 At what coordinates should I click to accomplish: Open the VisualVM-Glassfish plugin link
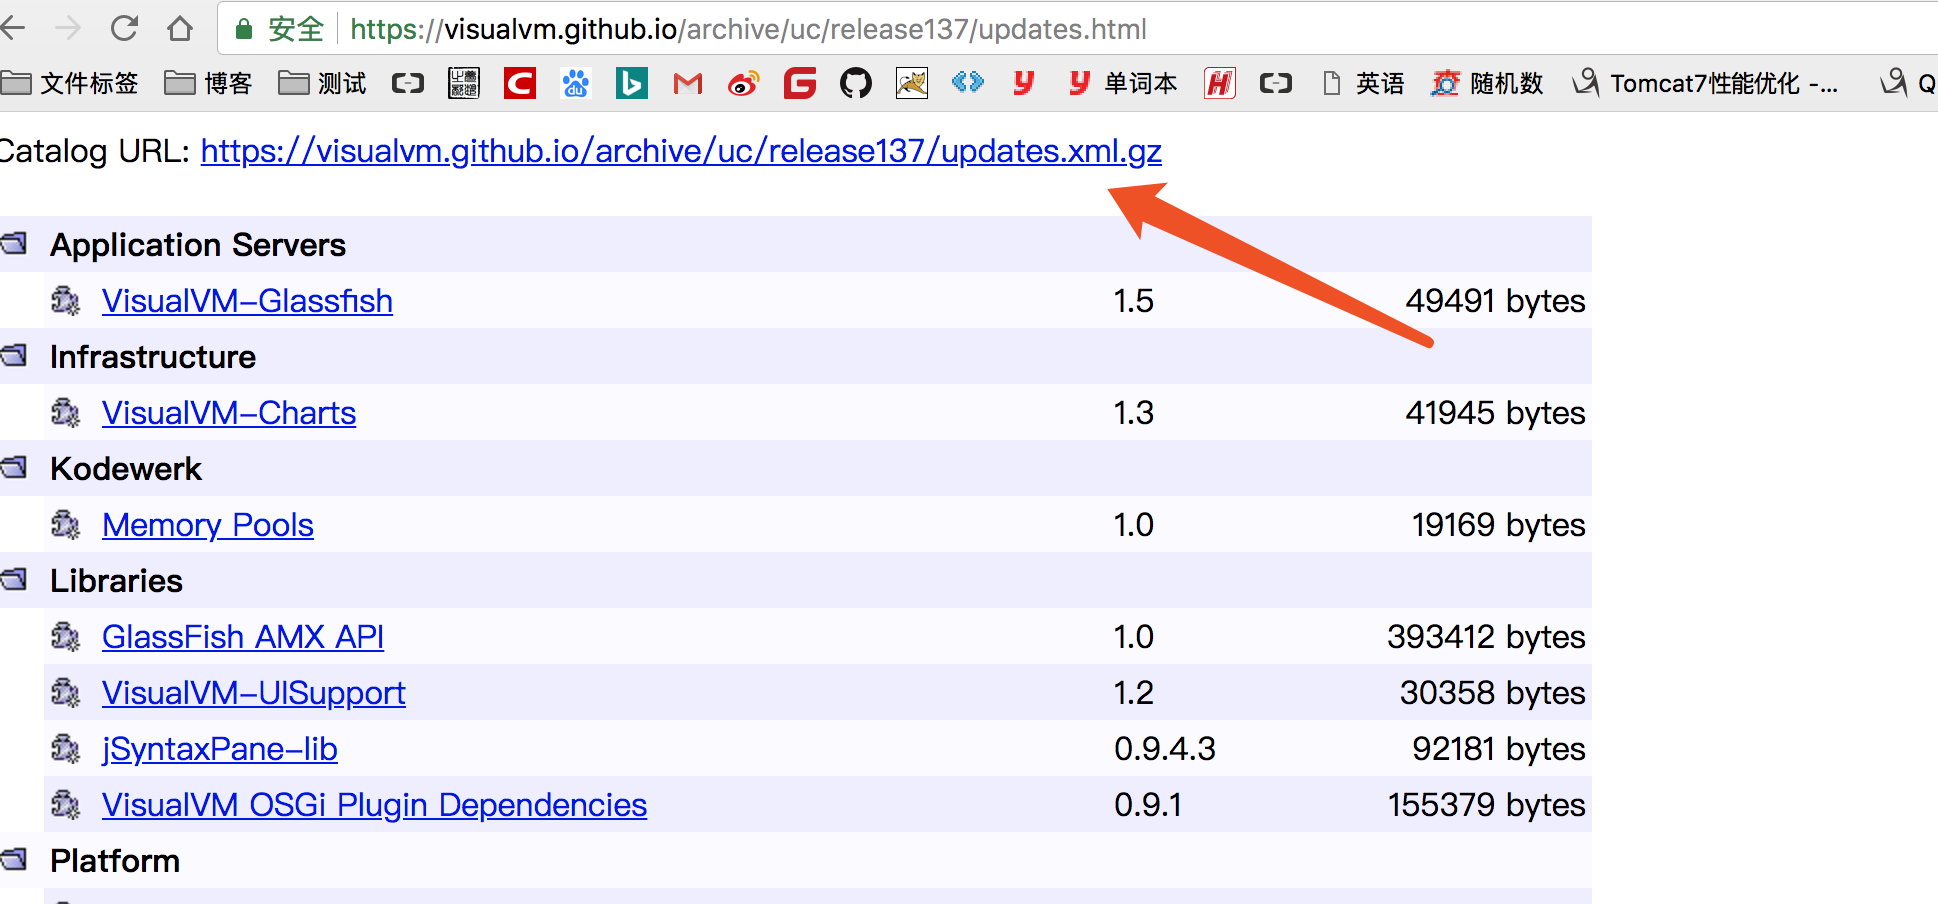[247, 301]
